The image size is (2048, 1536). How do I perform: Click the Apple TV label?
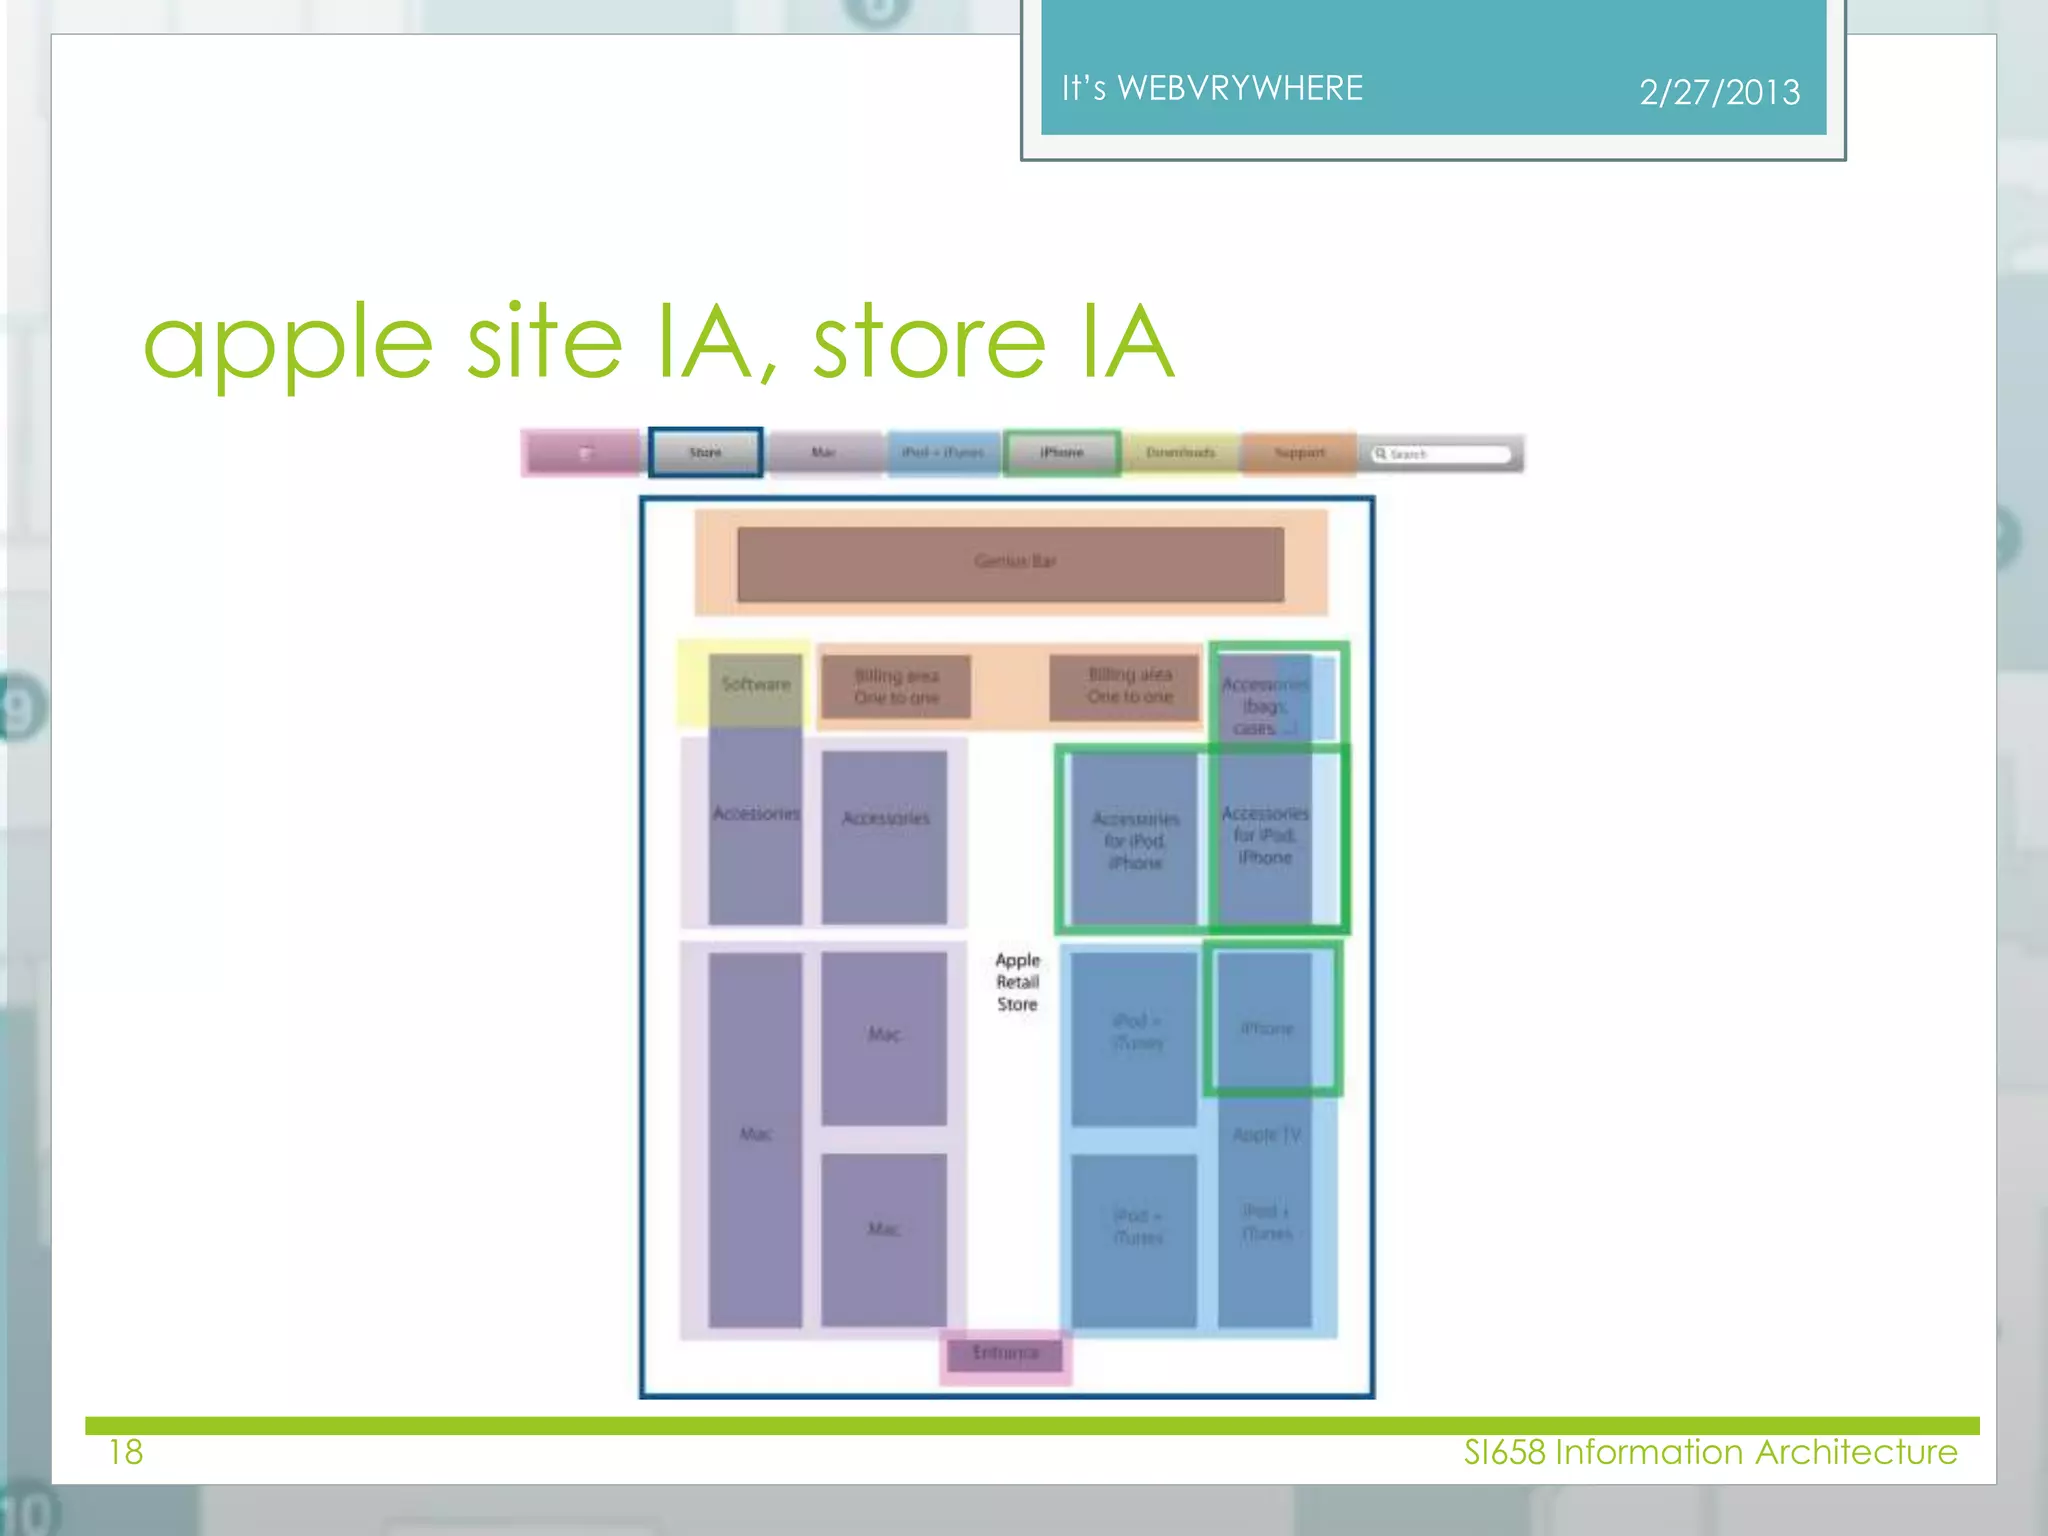click(x=1266, y=1135)
